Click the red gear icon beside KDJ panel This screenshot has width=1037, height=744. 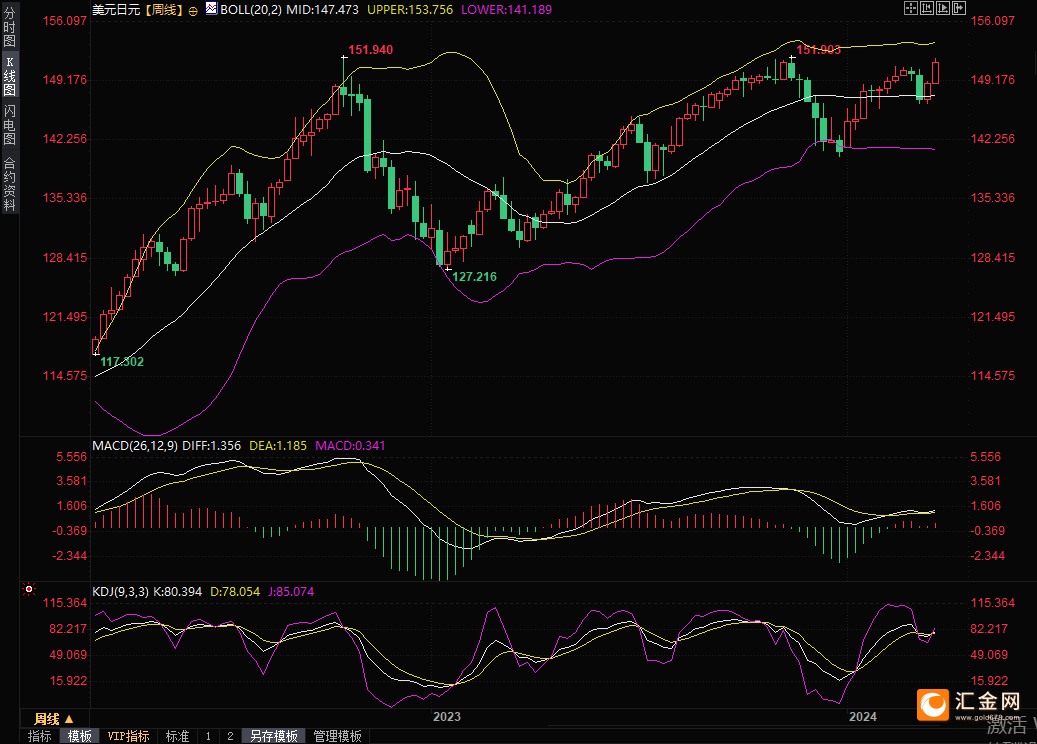[x=27, y=591]
